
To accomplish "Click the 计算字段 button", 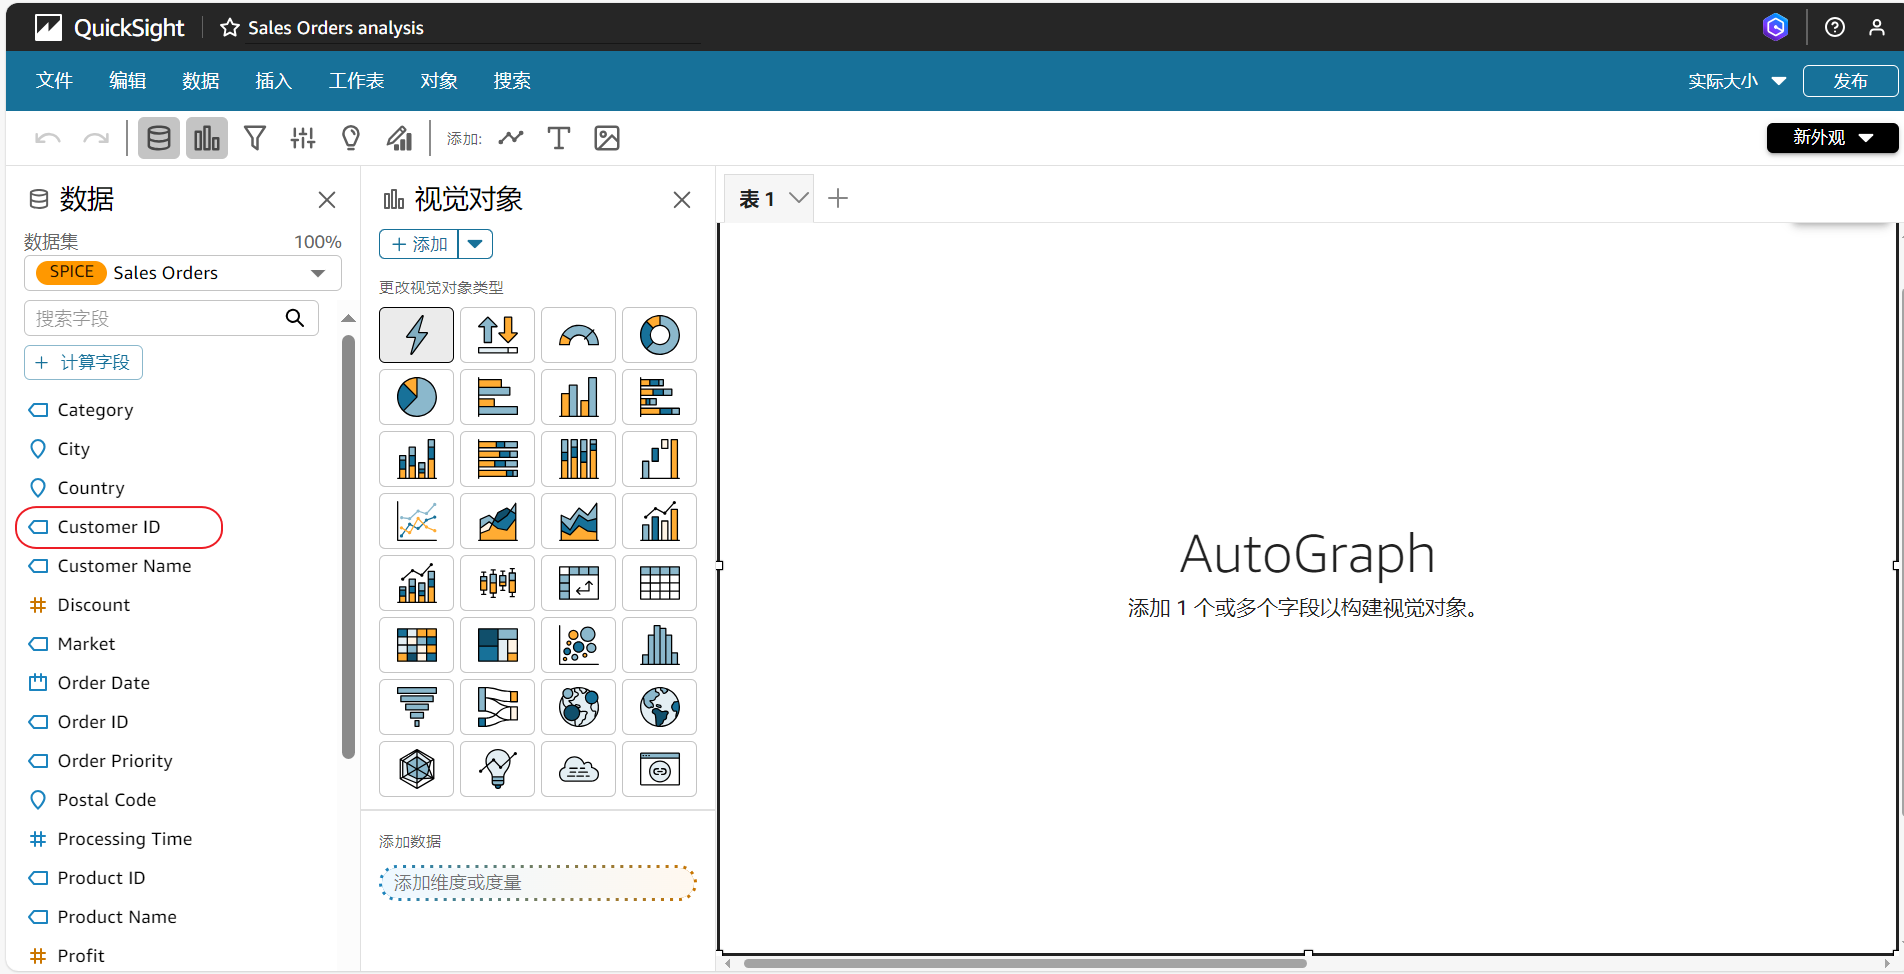I will [83, 362].
